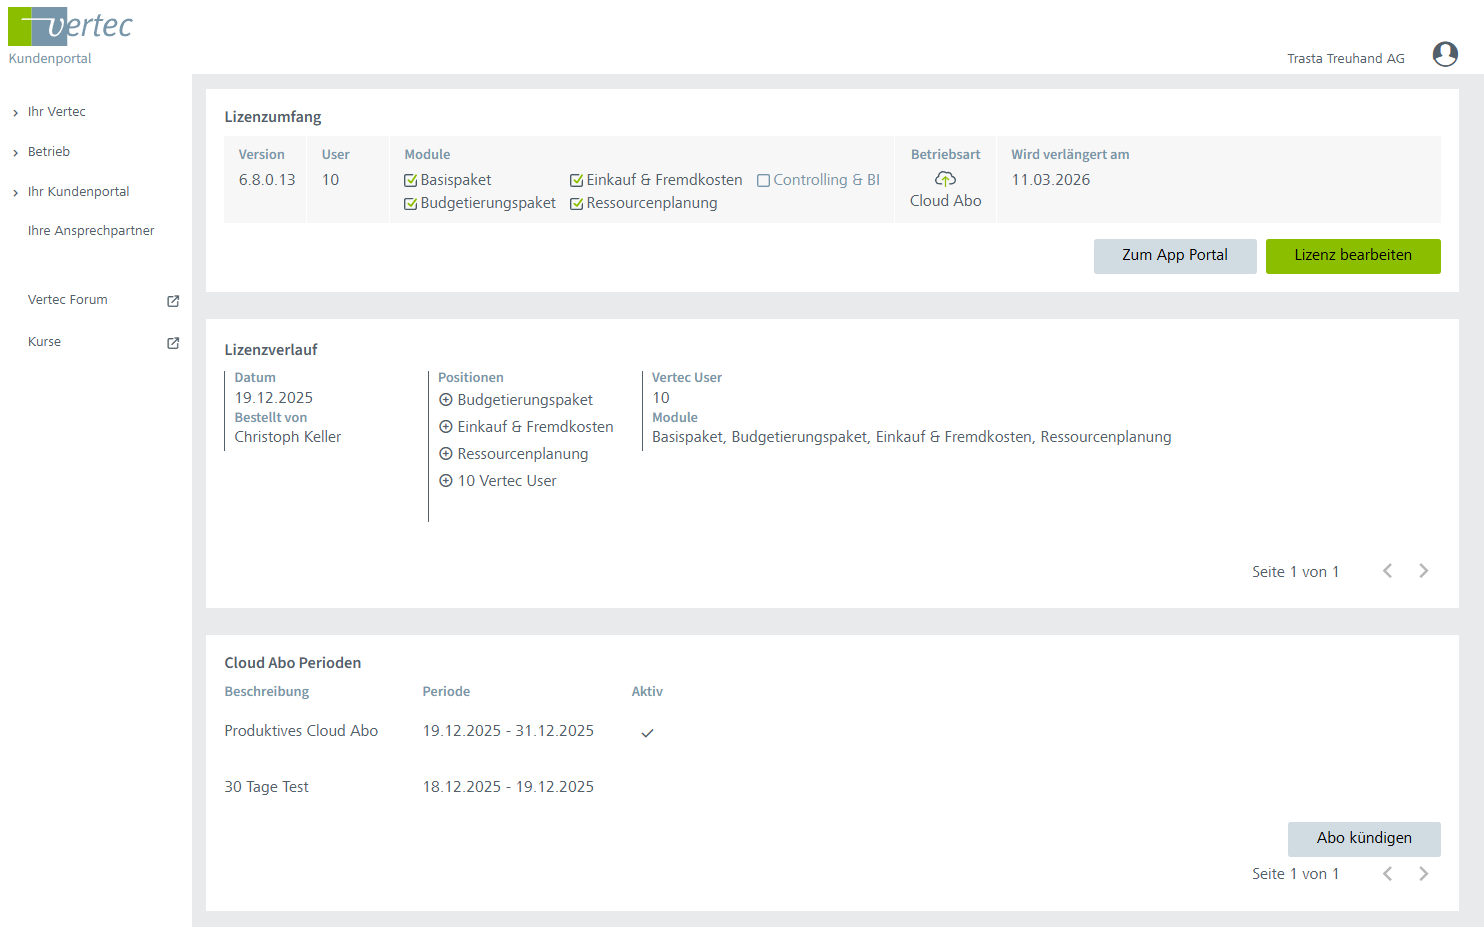
Task: Open the Vertec Forum menu item
Action: click(68, 300)
